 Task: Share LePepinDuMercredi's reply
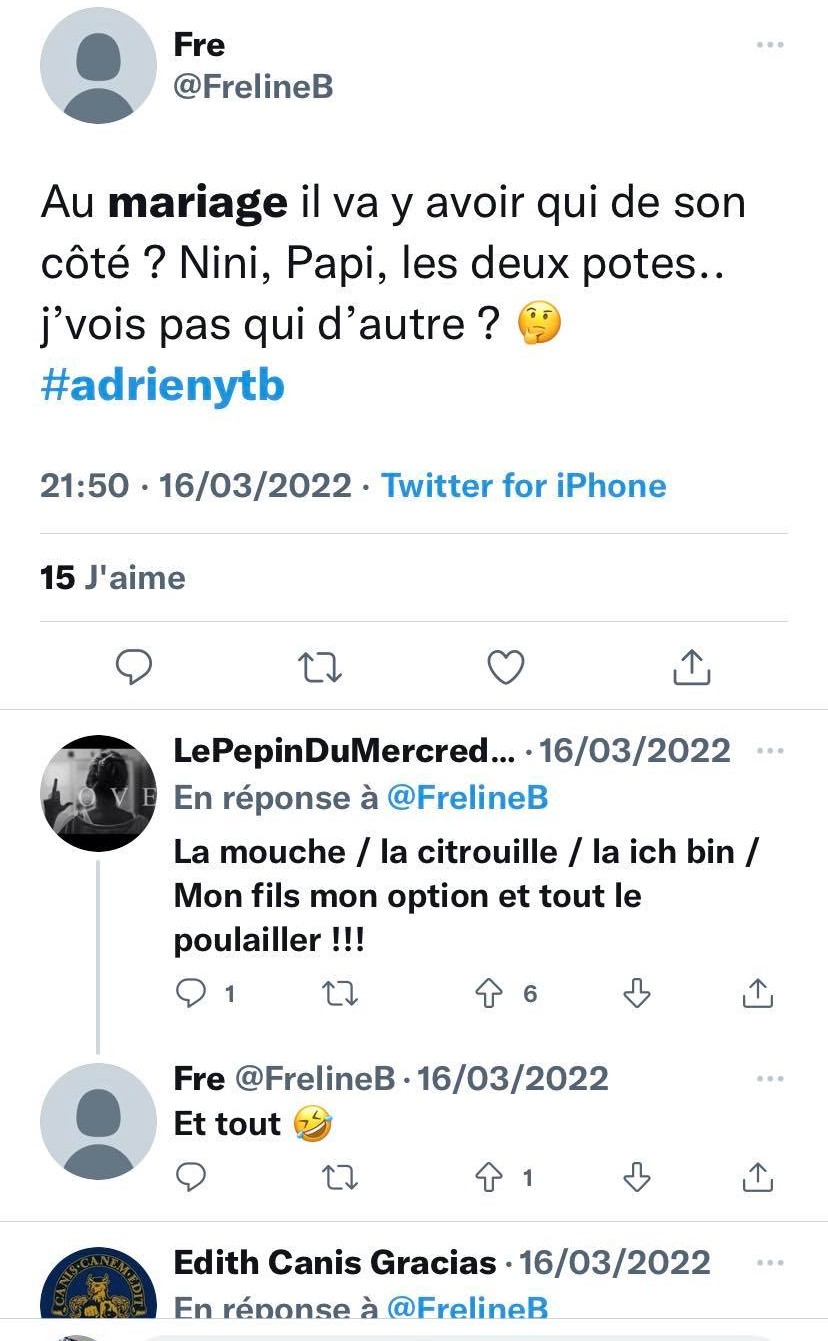tap(758, 993)
